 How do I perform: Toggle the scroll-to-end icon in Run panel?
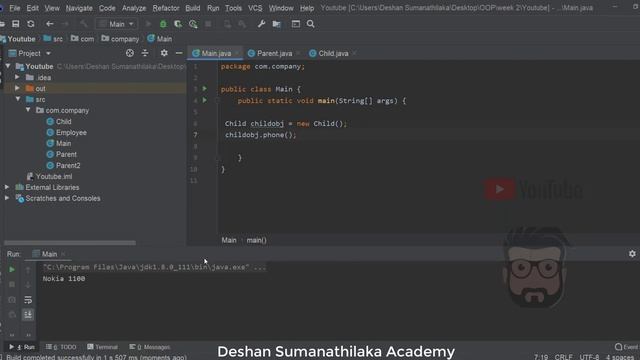click(28, 314)
